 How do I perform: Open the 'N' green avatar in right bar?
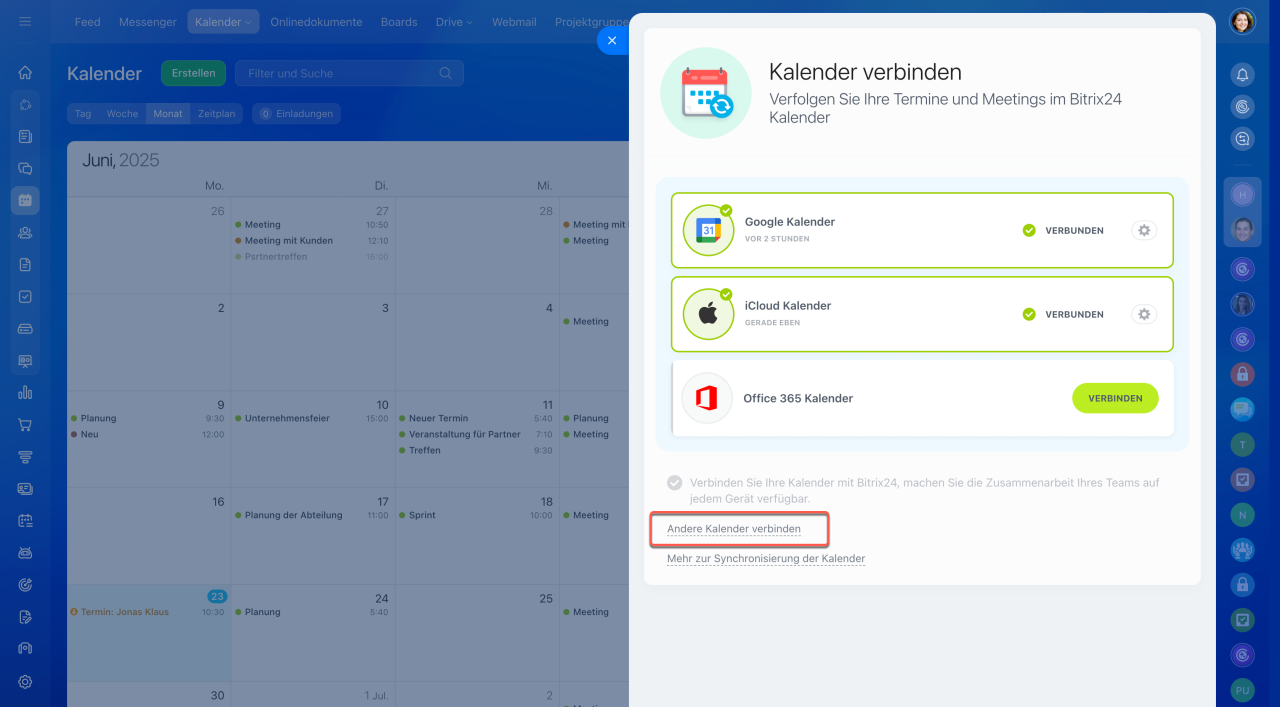(1242, 514)
